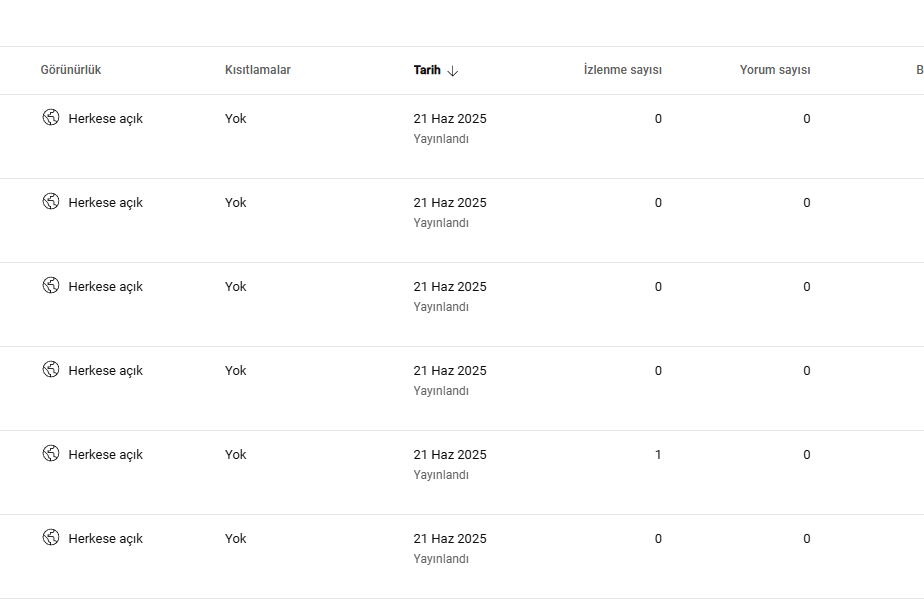Click the Yorum sayısı column header
The image size is (924, 600).
click(775, 70)
